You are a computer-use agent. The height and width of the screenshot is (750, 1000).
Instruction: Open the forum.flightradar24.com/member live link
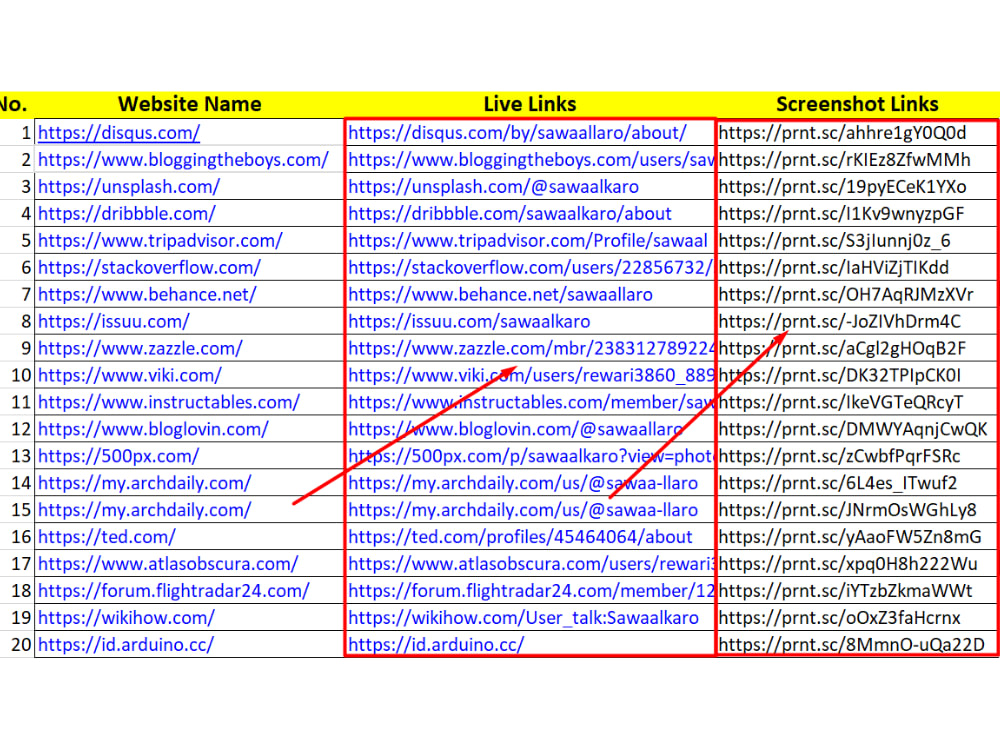click(531, 591)
